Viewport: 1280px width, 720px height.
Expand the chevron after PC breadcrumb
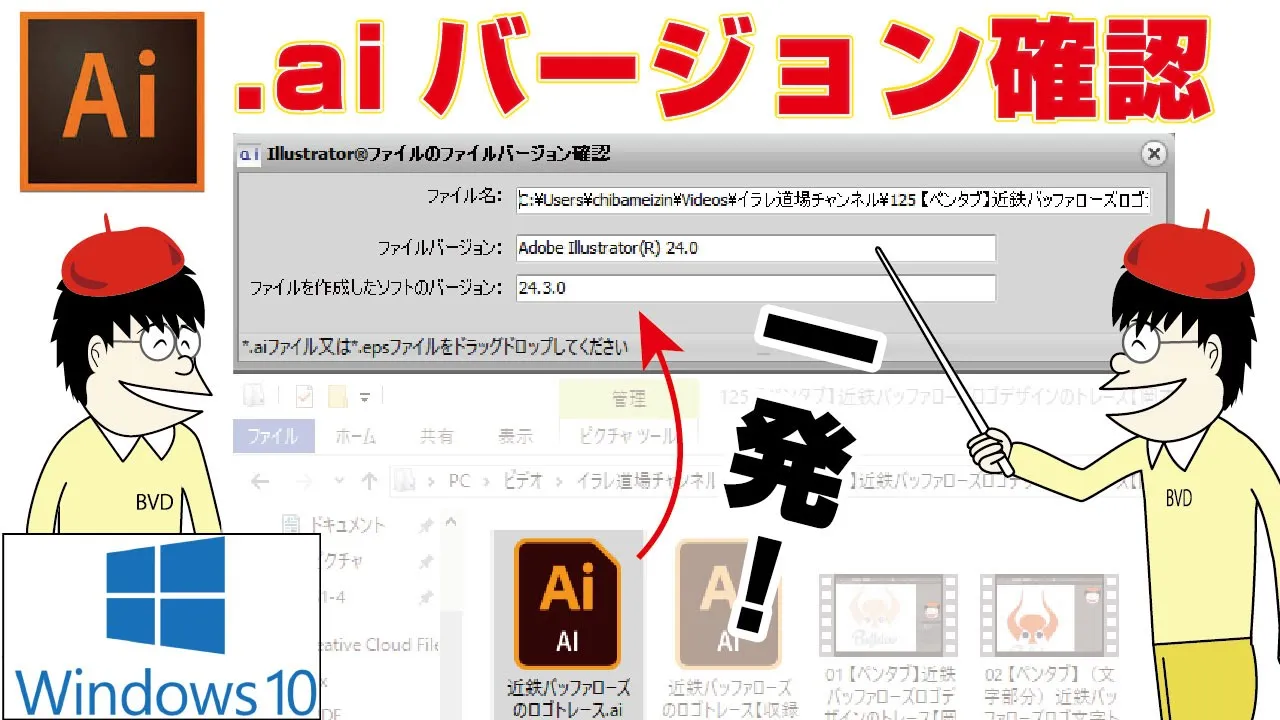(485, 482)
